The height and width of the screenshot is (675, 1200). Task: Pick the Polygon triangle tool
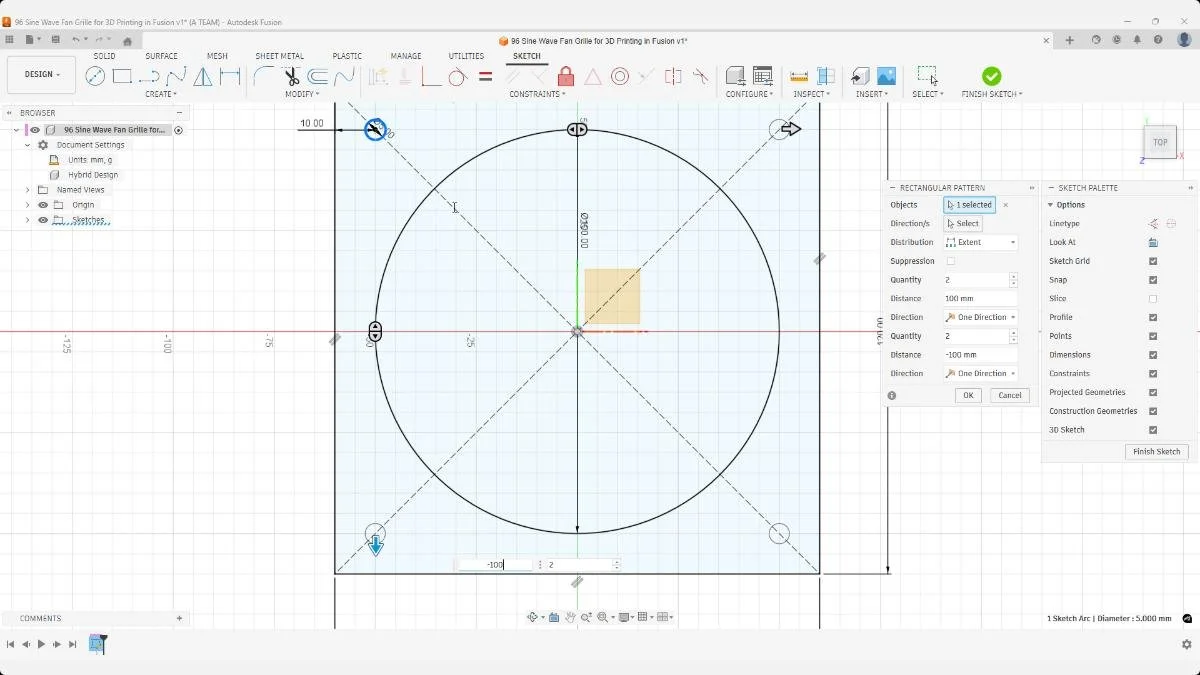coord(203,76)
